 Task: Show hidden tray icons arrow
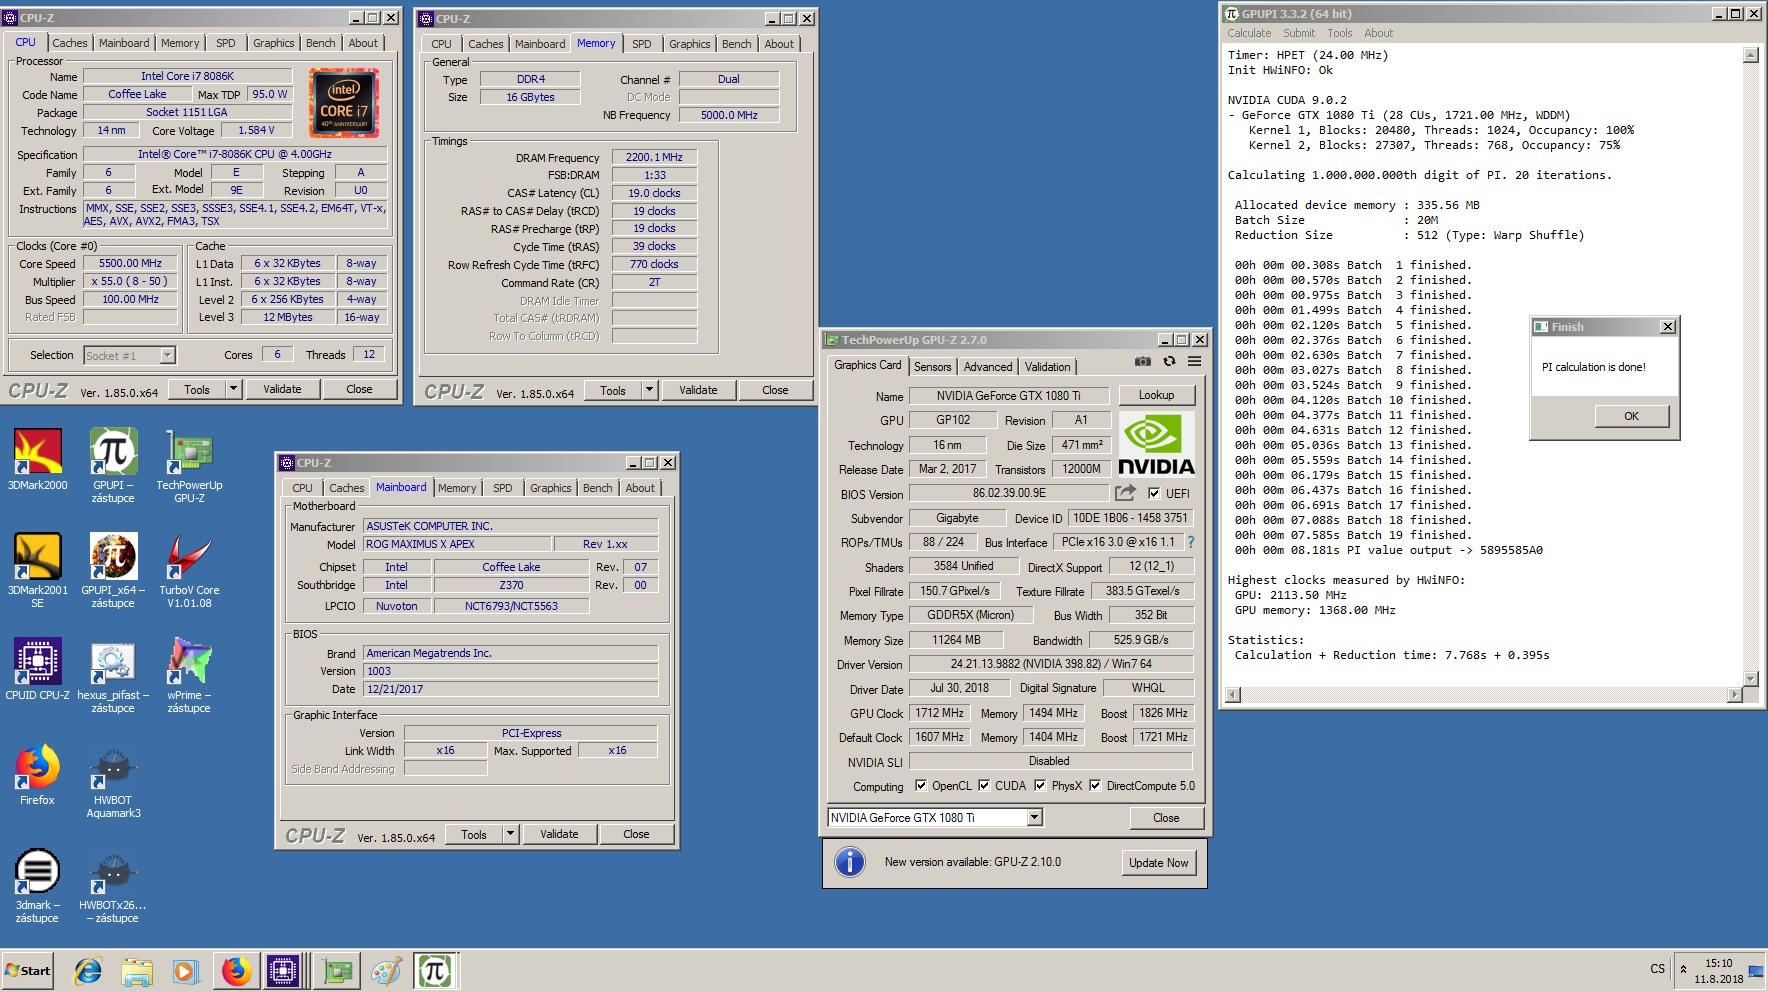(x=1683, y=969)
